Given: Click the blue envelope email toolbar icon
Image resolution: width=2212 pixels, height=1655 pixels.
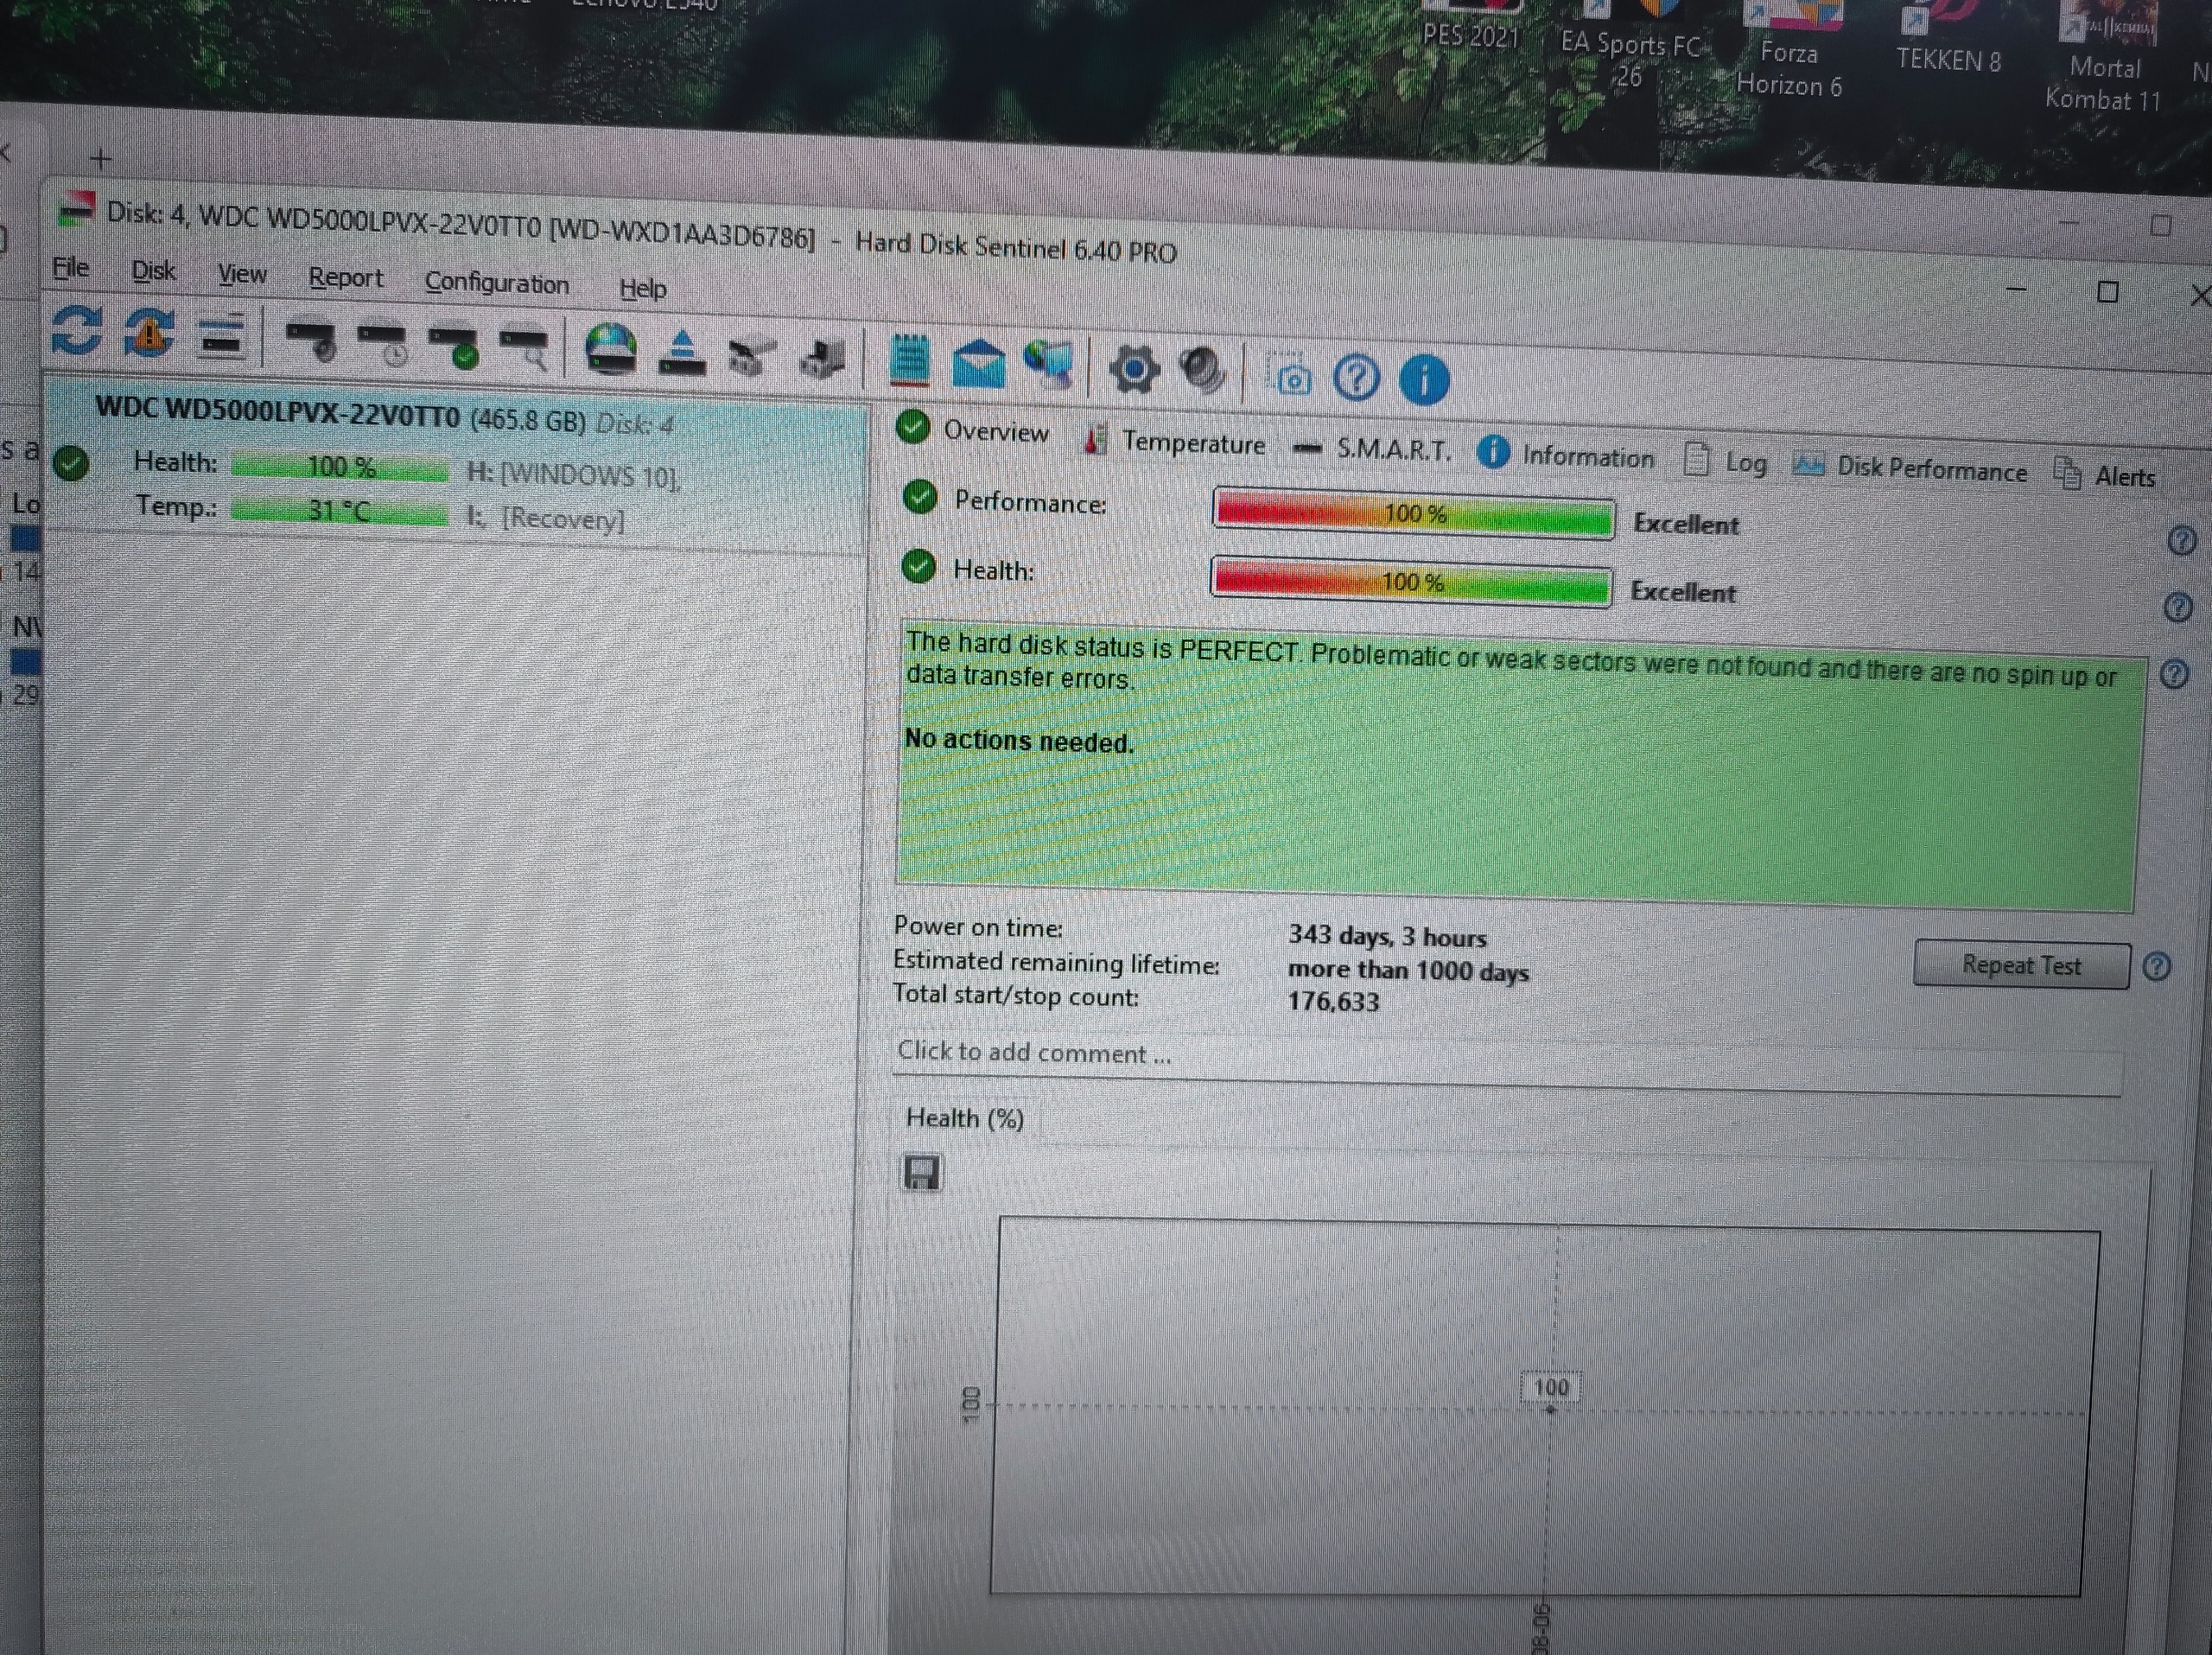Looking at the screenshot, I should tap(979, 365).
